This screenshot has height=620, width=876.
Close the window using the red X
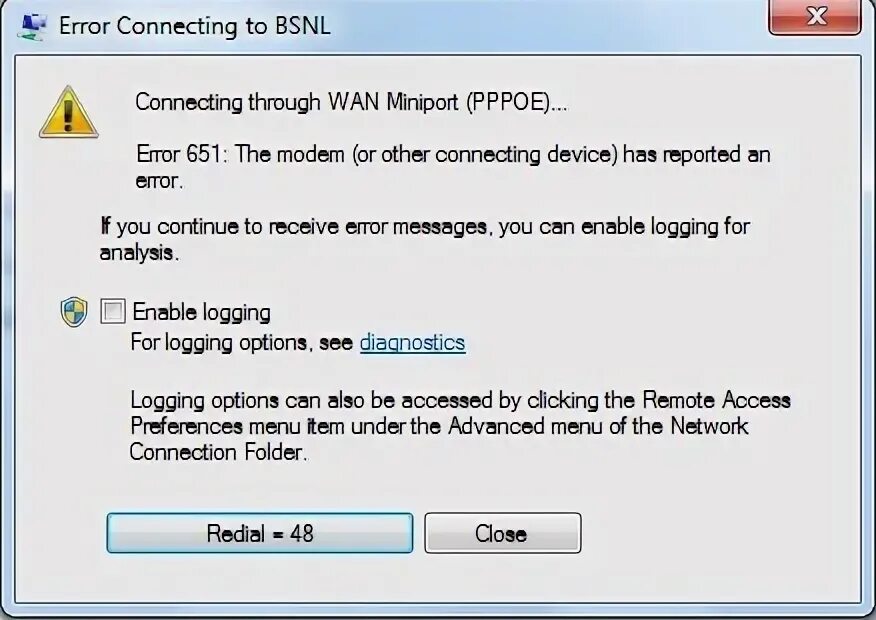point(815,17)
